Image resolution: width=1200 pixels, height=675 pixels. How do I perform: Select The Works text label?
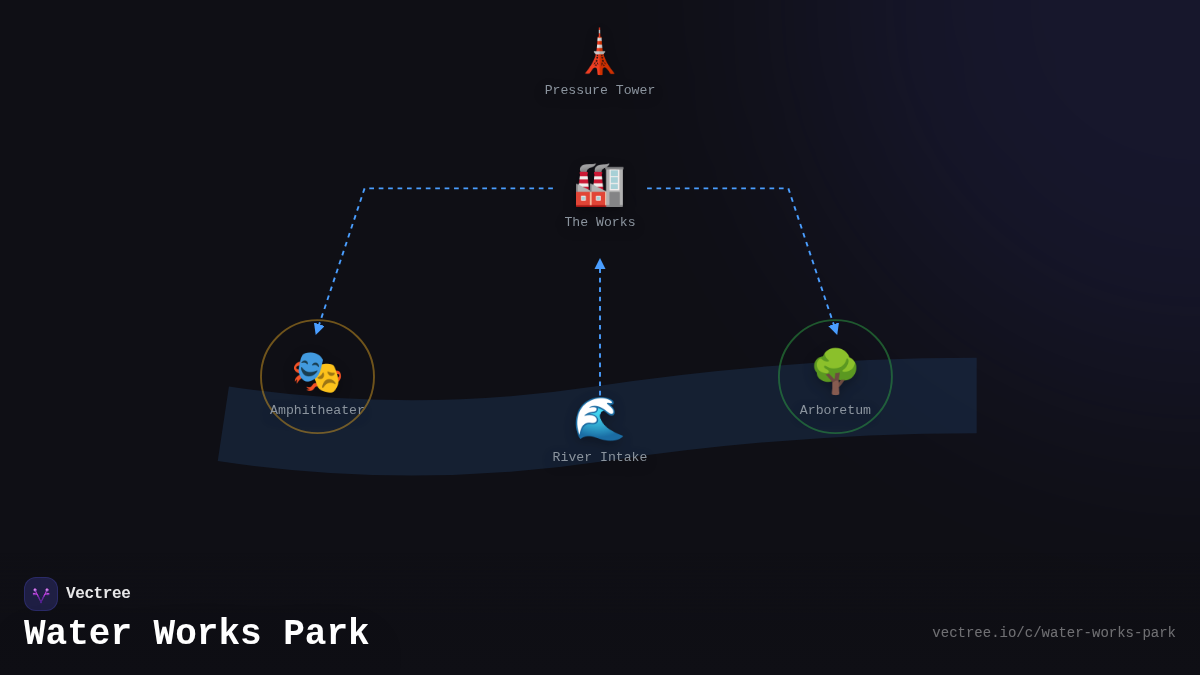(x=599, y=223)
